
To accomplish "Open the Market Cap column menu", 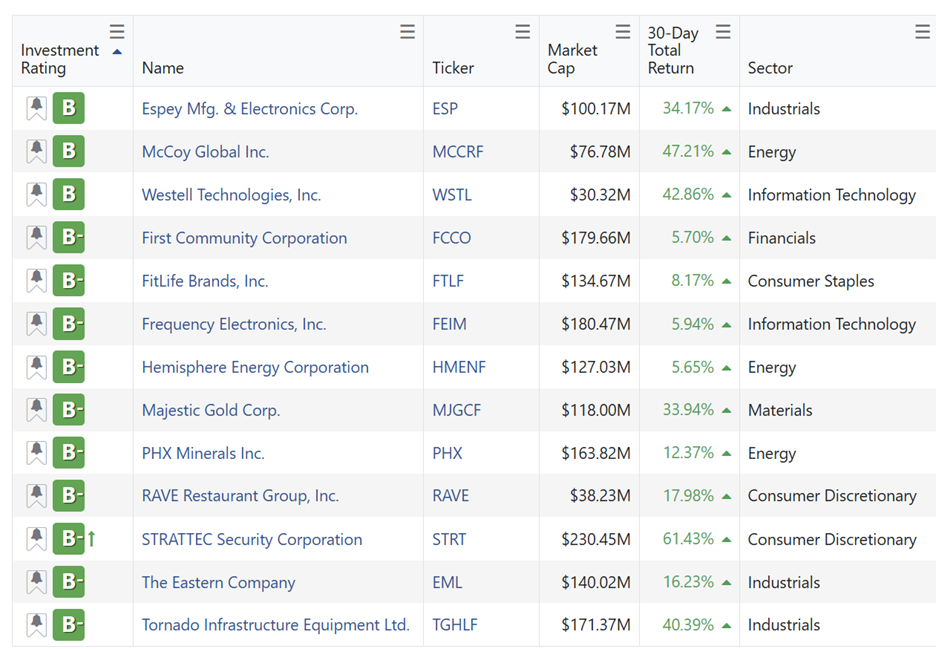I will pyautogui.click(x=623, y=31).
